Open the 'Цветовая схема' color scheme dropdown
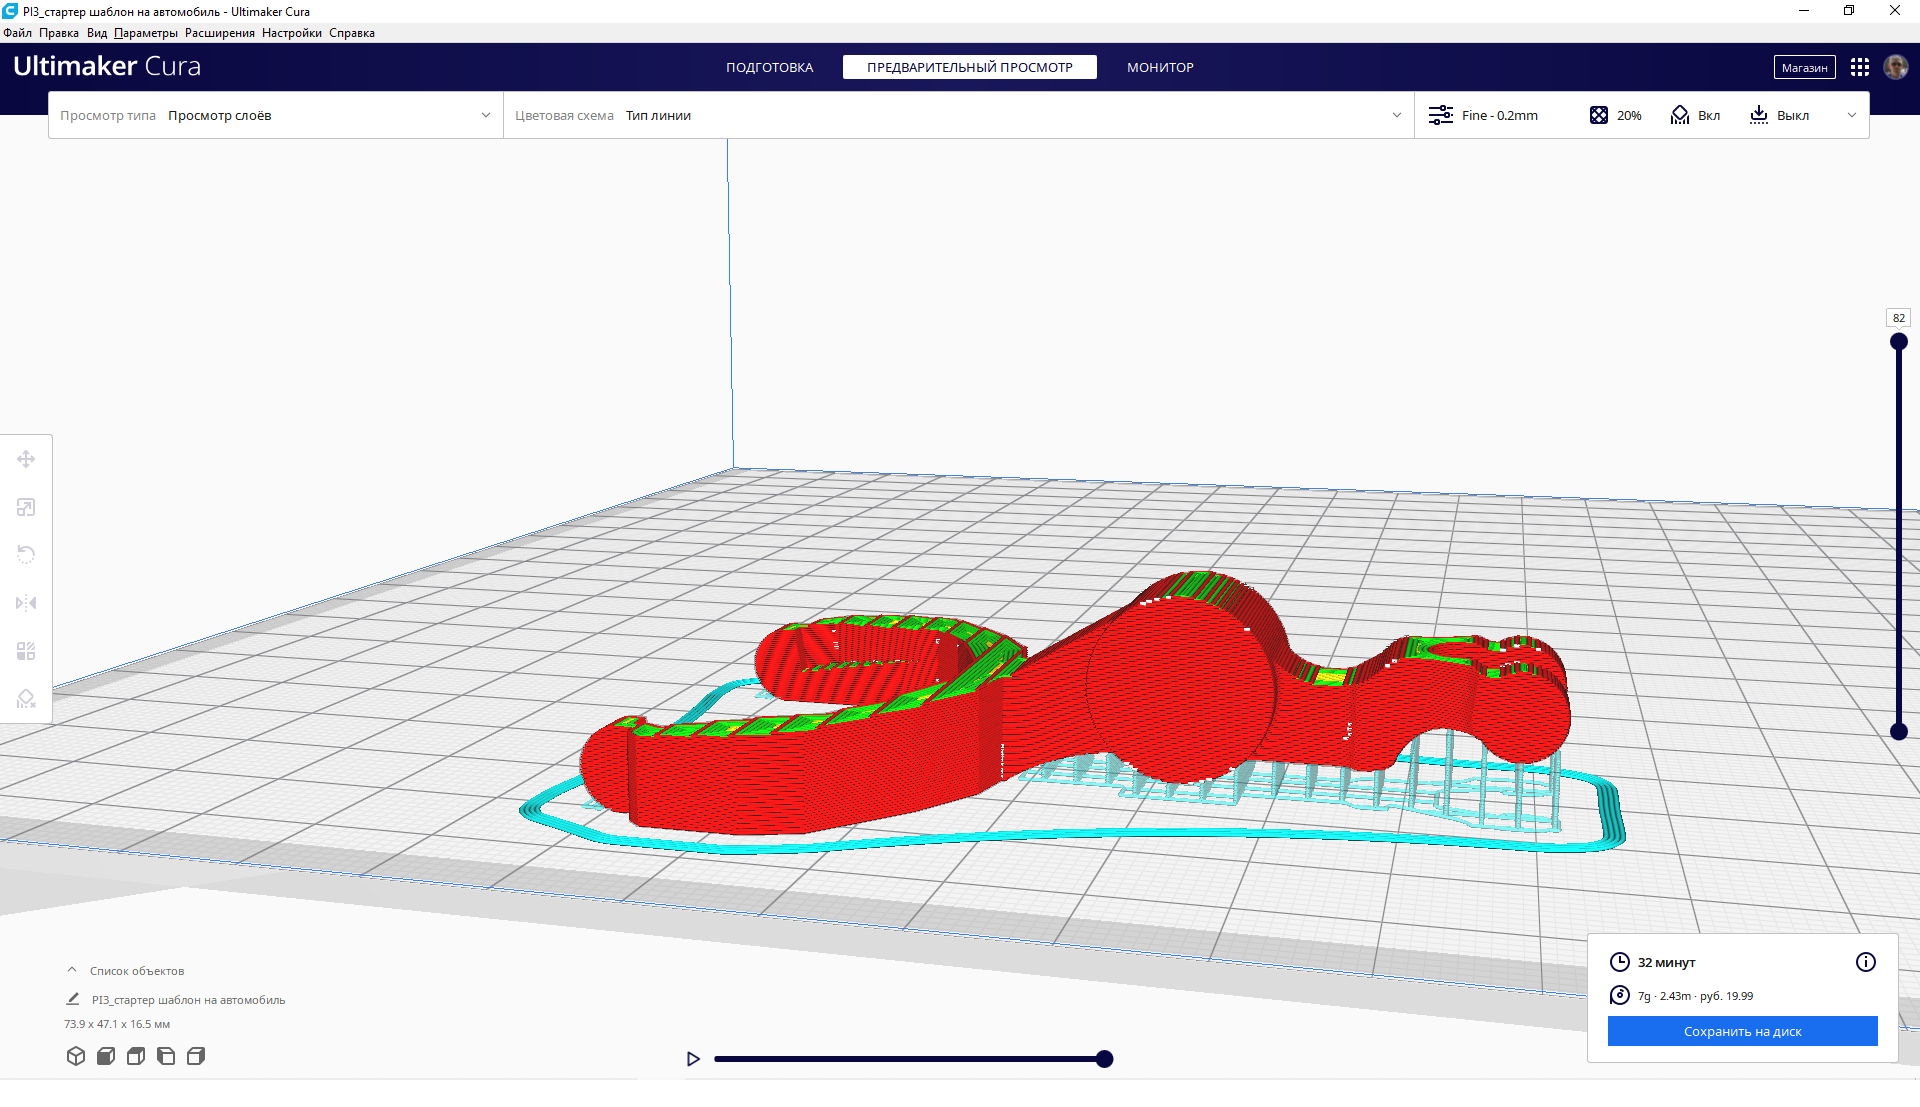The height and width of the screenshot is (1107, 1920). pos(957,115)
